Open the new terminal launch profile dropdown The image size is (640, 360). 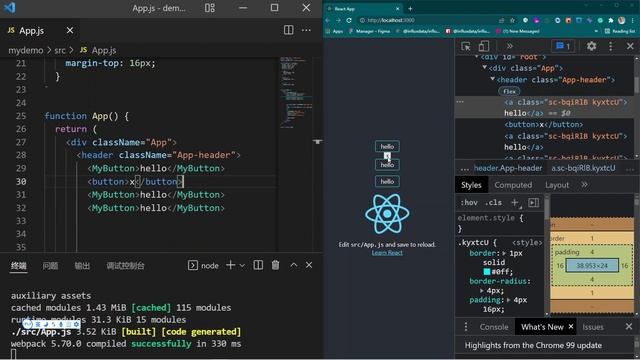(x=242, y=266)
